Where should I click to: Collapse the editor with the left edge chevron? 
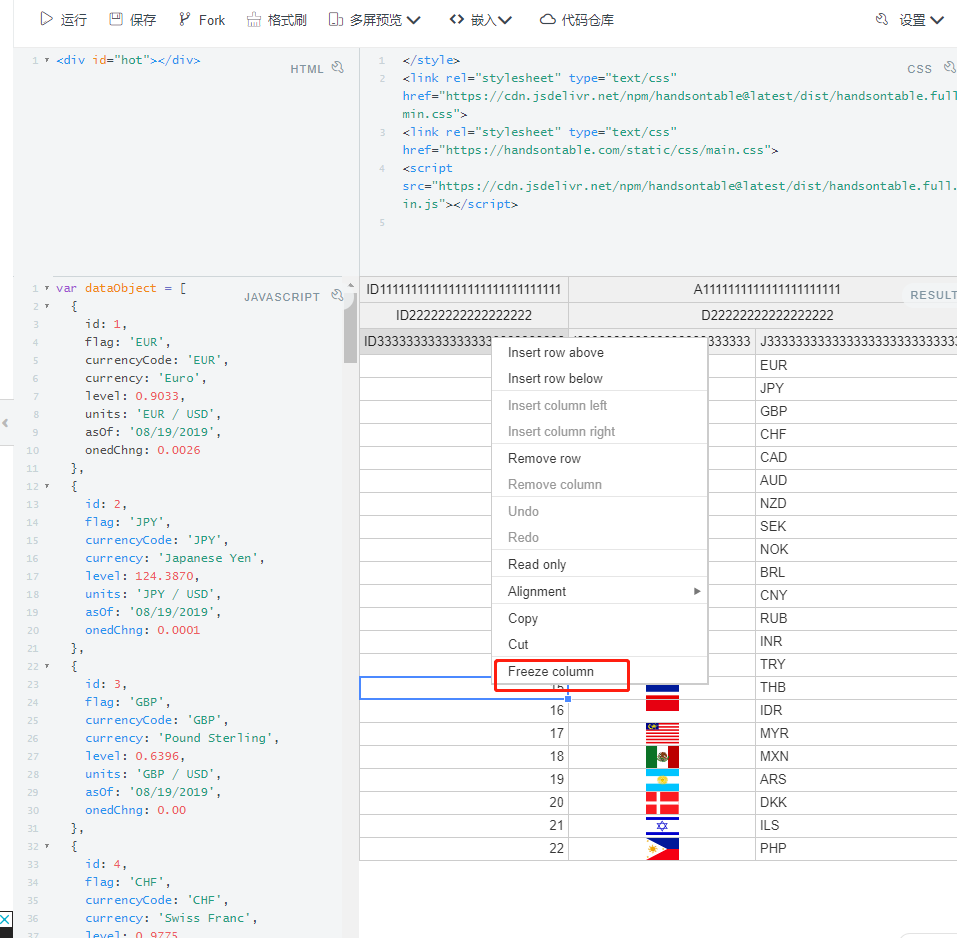point(7,422)
